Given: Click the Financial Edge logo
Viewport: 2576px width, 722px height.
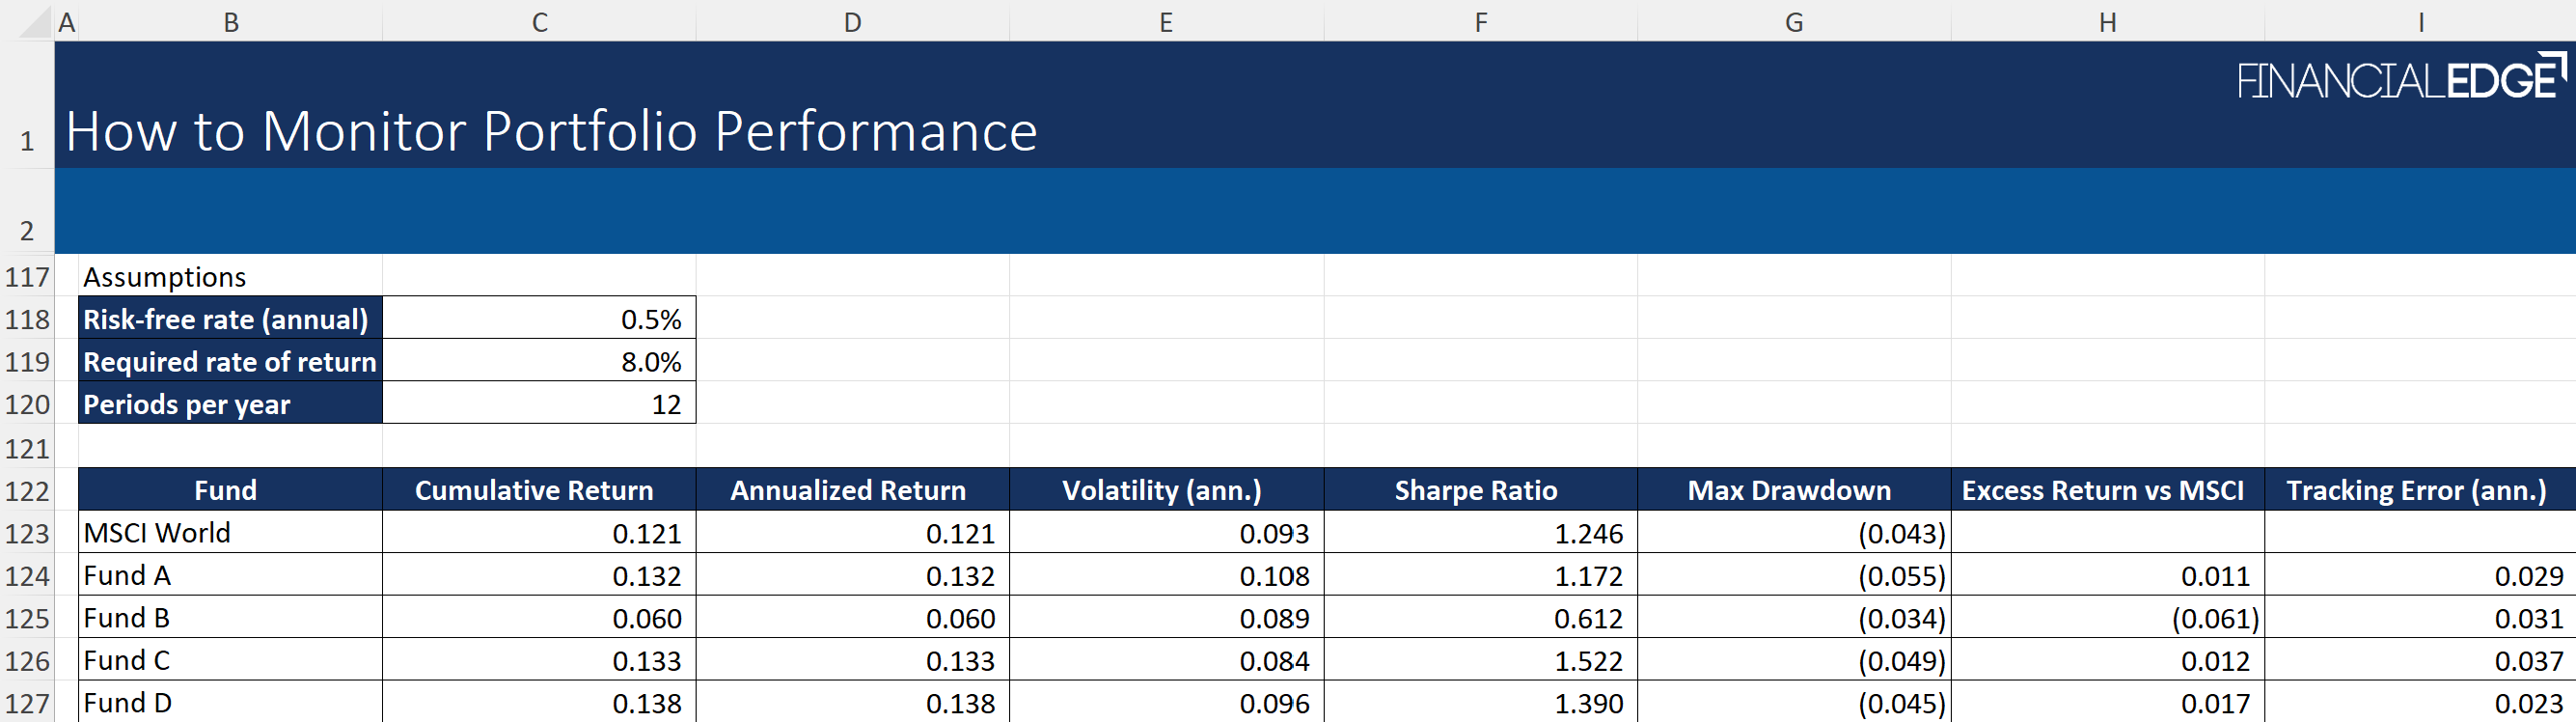Looking at the screenshot, I should 2400,80.
